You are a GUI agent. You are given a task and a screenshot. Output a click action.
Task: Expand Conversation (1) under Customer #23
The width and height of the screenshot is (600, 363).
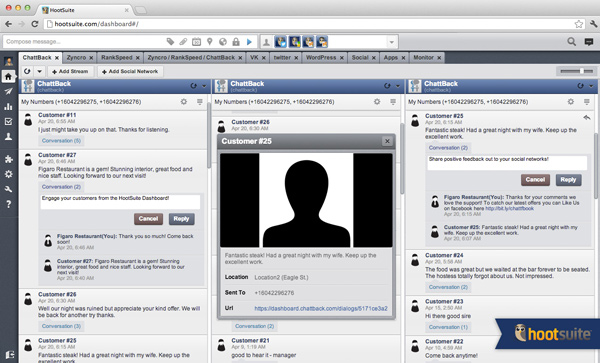448,327
